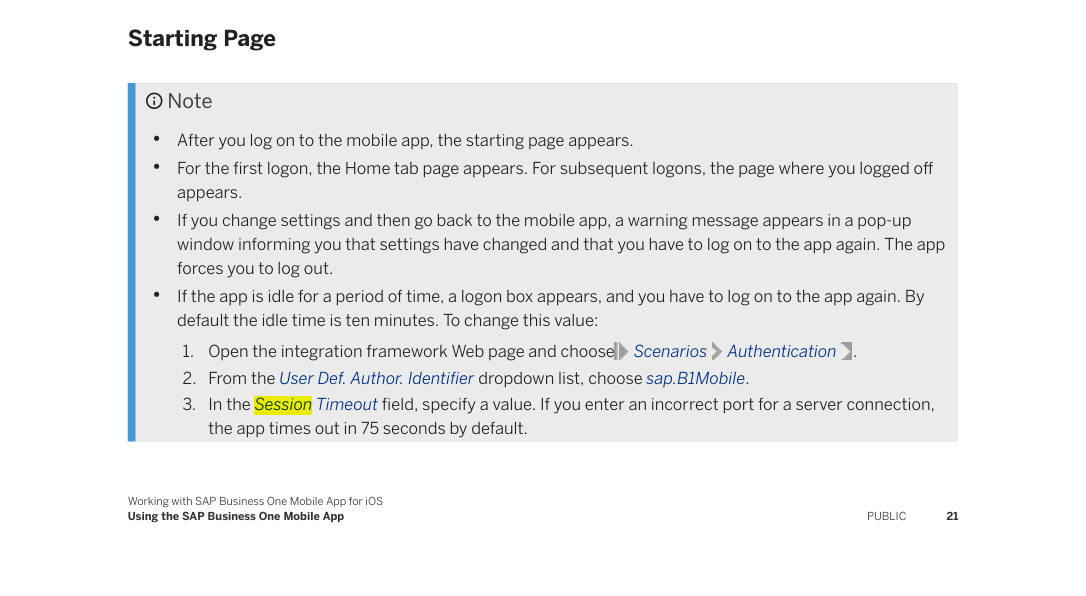Viewport: 1086px width, 596px height.
Task: Click the info icon beside Note
Action: (154, 101)
